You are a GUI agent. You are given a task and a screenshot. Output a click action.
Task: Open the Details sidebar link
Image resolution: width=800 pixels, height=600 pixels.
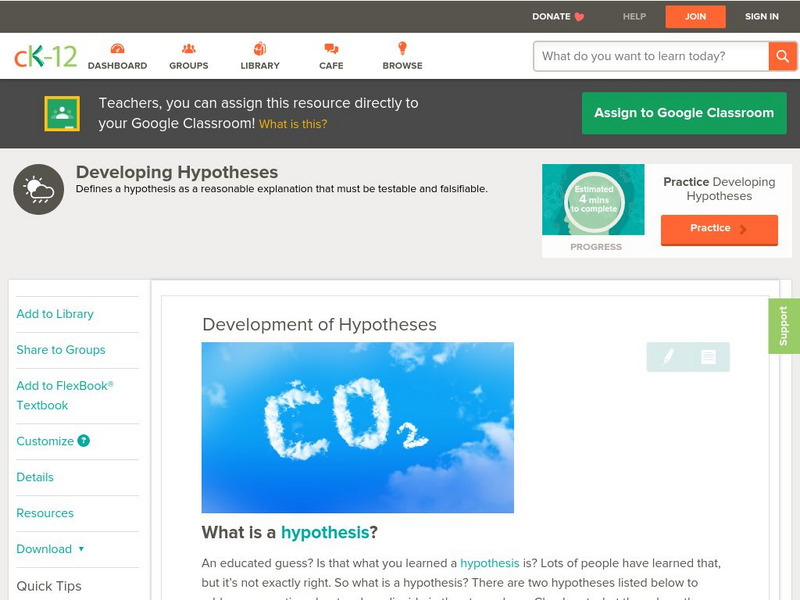coord(35,477)
